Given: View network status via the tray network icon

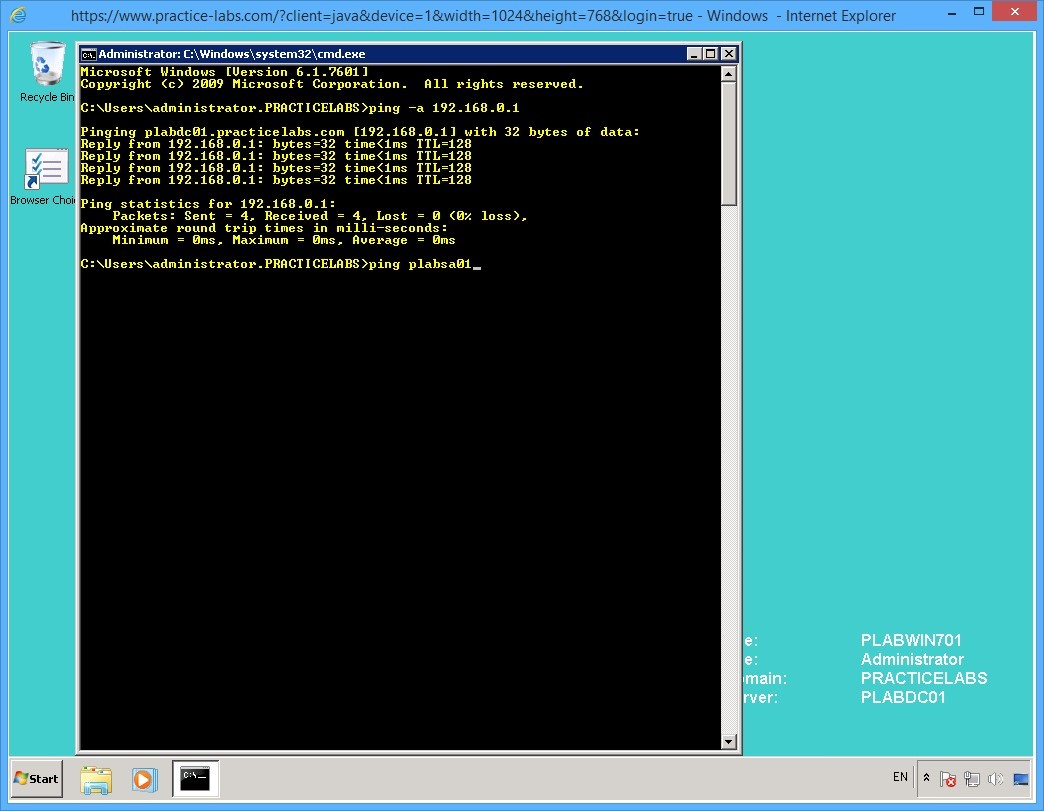Looking at the screenshot, I should [970, 779].
